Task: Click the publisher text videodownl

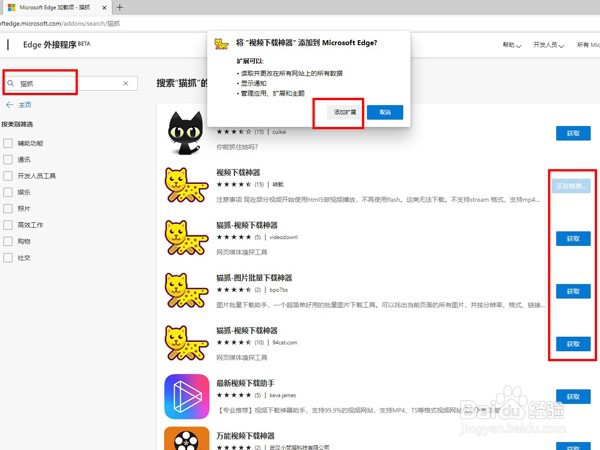Action: [x=283, y=237]
